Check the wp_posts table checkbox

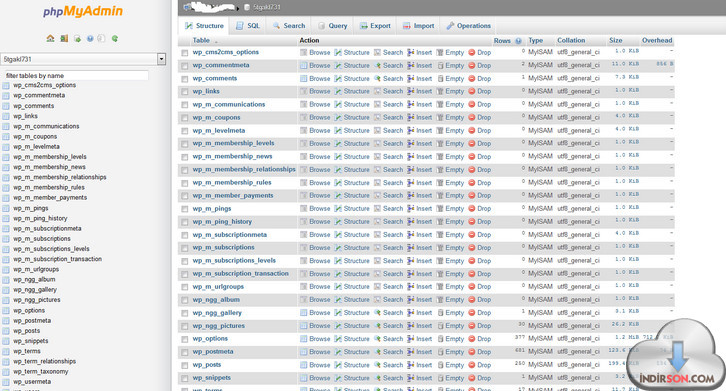[x=185, y=365]
